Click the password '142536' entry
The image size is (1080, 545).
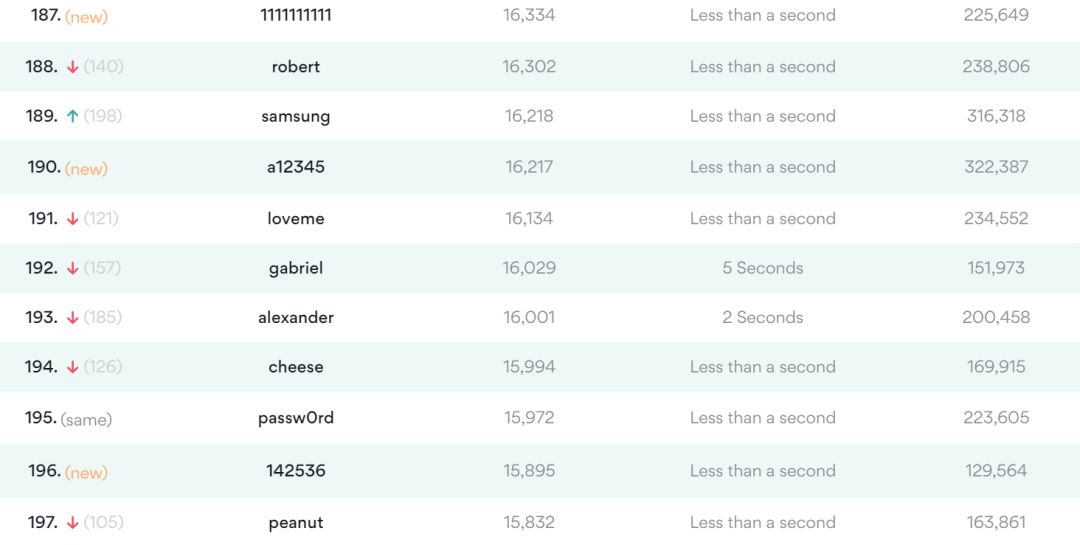pyautogui.click(x=296, y=470)
